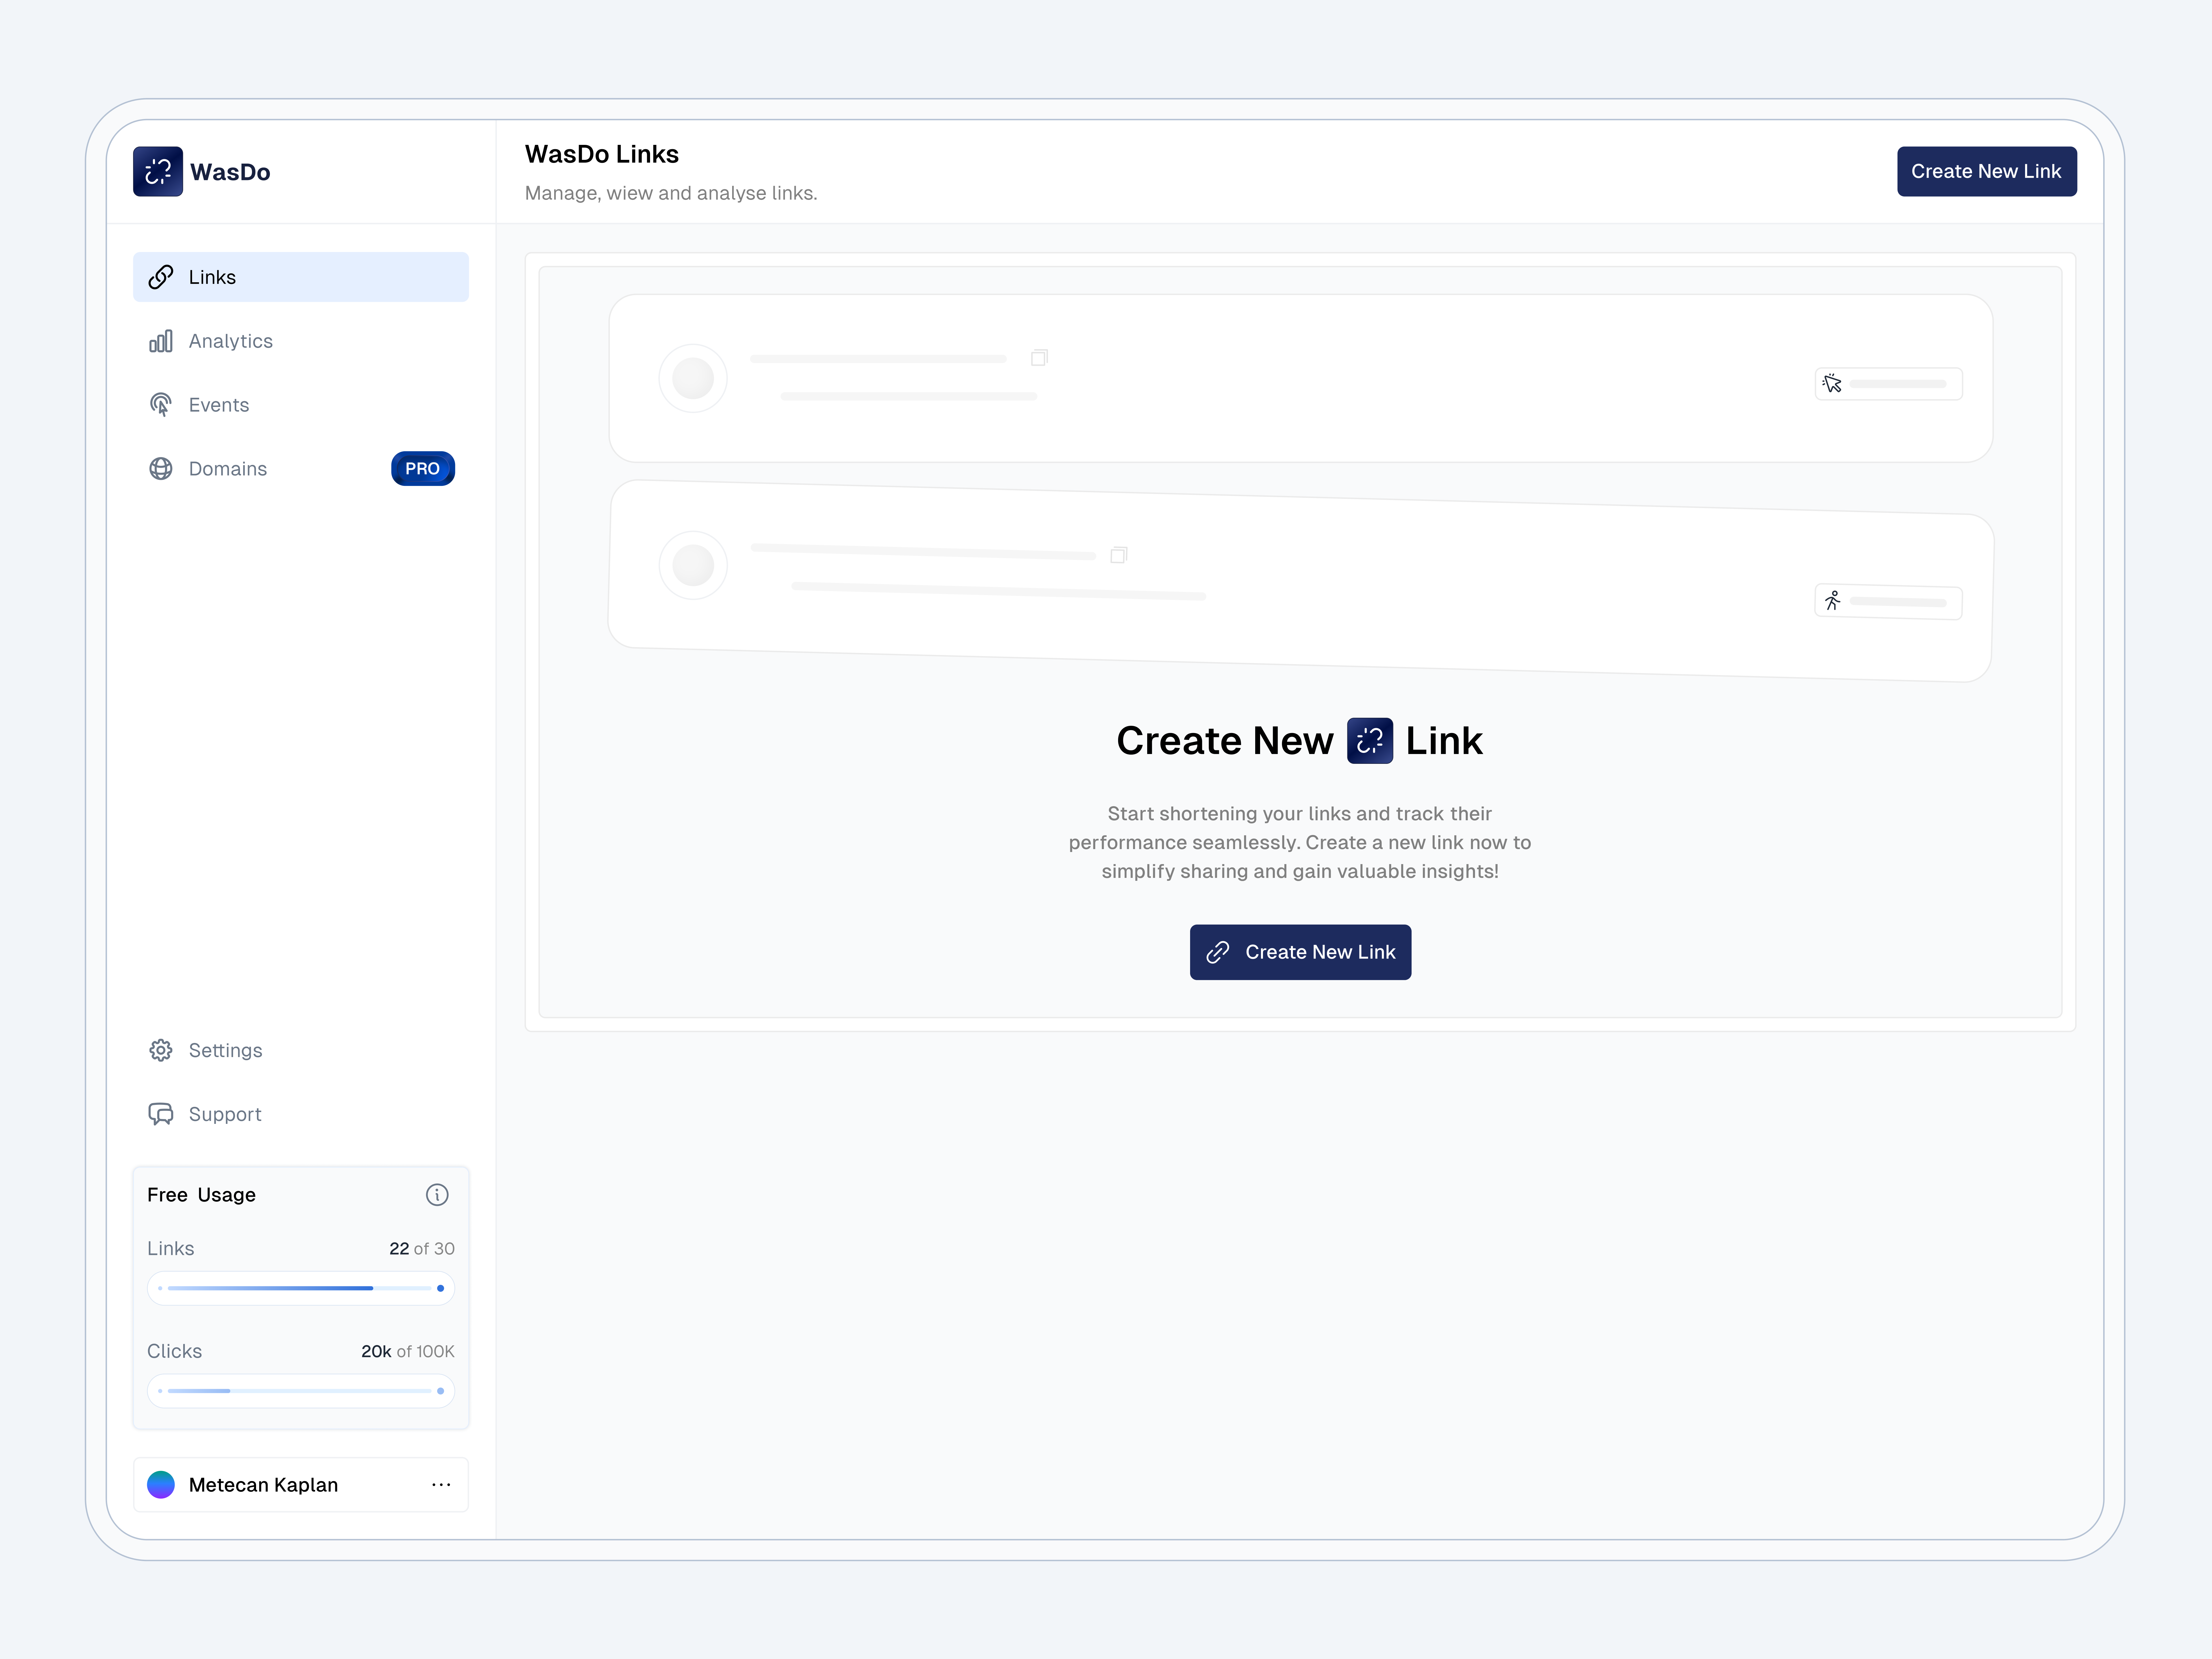Click the Free Usage info icon

pos(437,1195)
